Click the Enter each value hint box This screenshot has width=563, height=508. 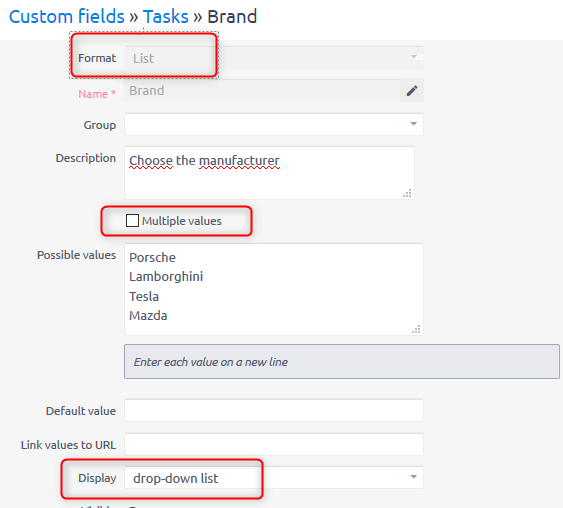pyautogui.click(x=342, y=362)
